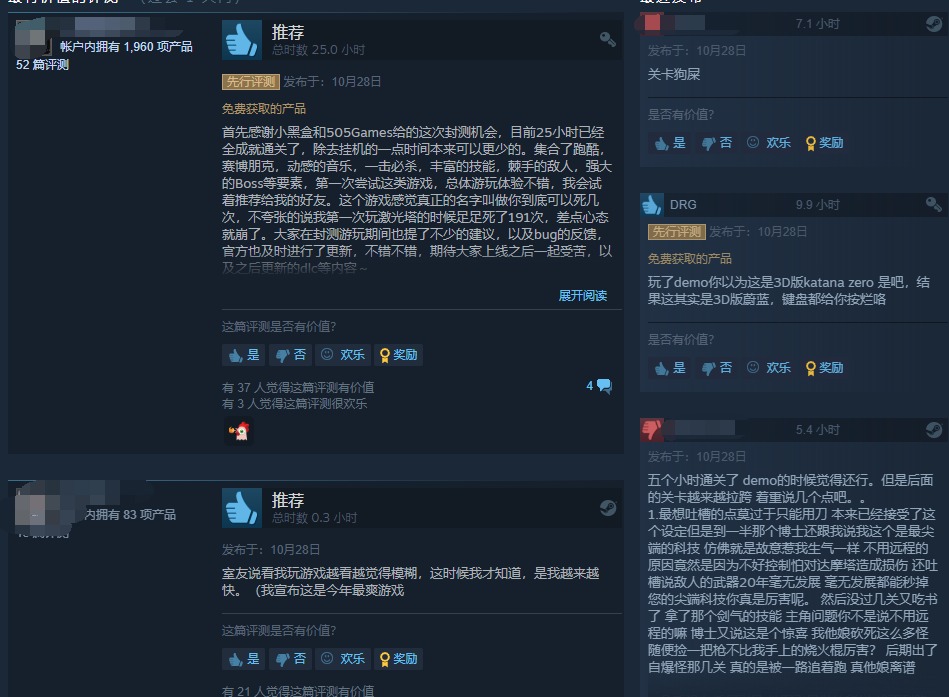Click the red thumbs-down icon on the 5.4-hour review
Viewport: 949px width, 697px height.
point(652,429)
